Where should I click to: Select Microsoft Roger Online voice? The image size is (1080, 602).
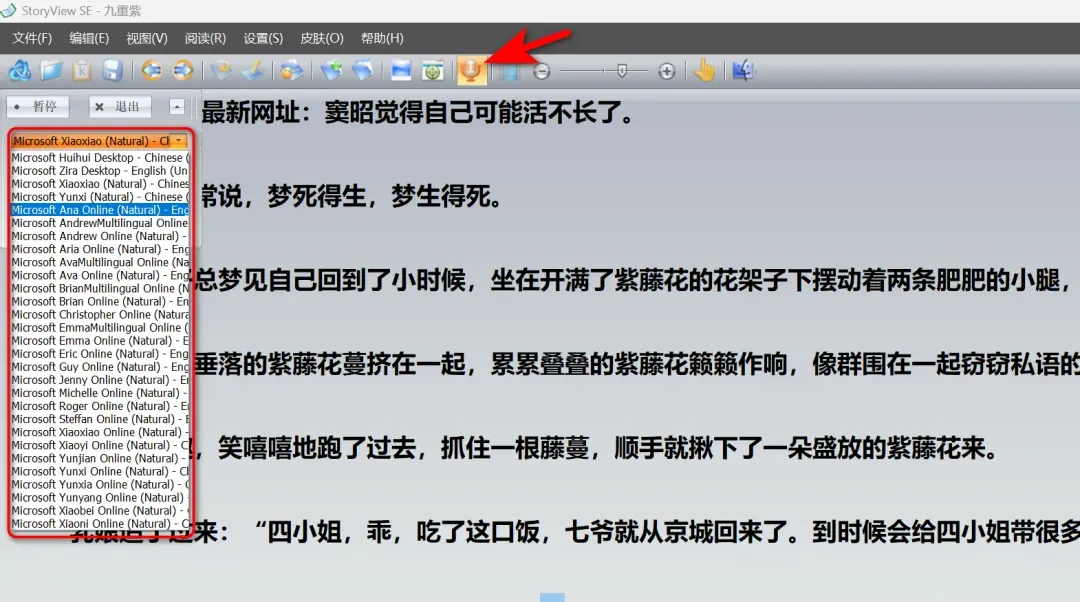[x=100, y=406]
